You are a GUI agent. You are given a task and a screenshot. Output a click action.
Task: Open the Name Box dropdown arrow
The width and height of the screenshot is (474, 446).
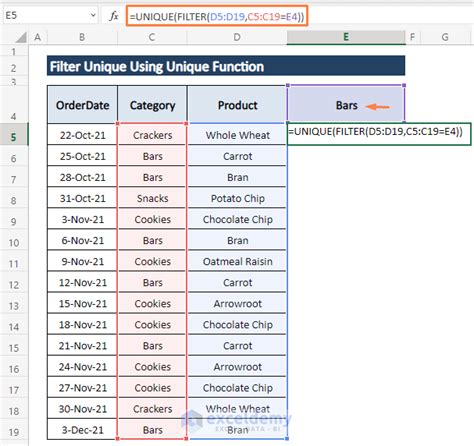[93, 15]
